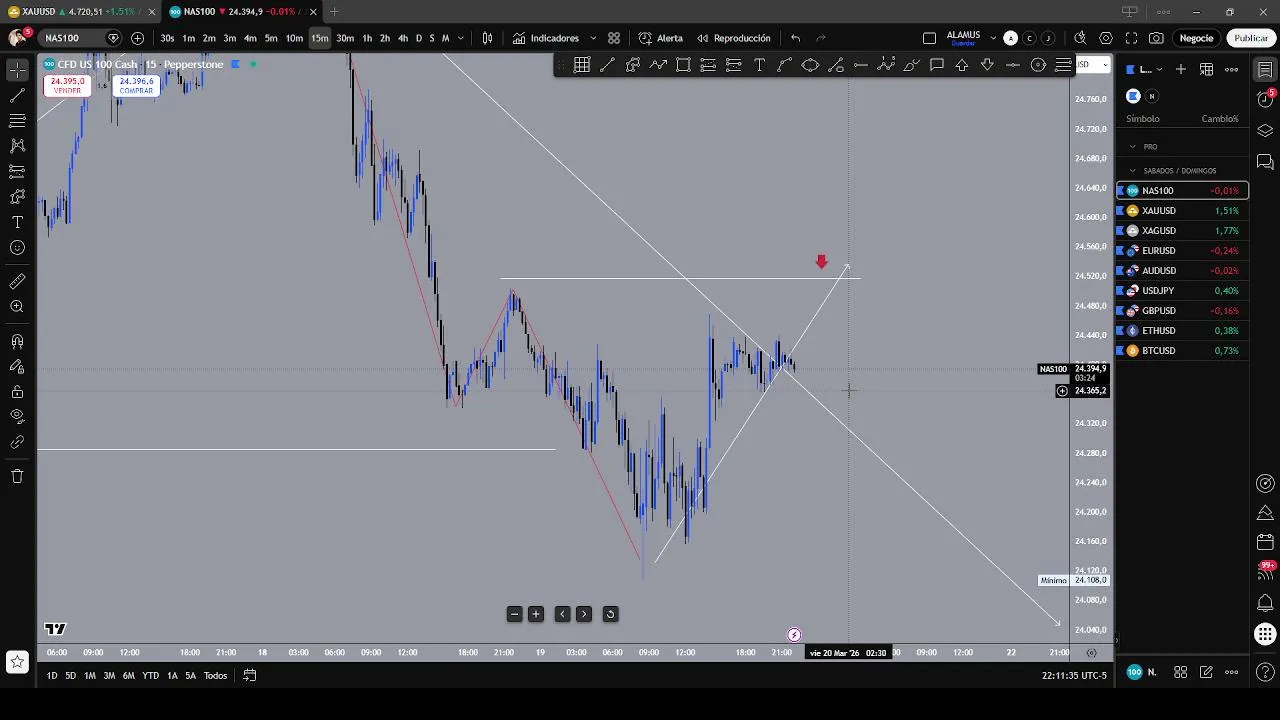The width and height of the screenshot is (1280, 720).
Task: Toggle hide all drawings eye icon
Action: (17, 417)
